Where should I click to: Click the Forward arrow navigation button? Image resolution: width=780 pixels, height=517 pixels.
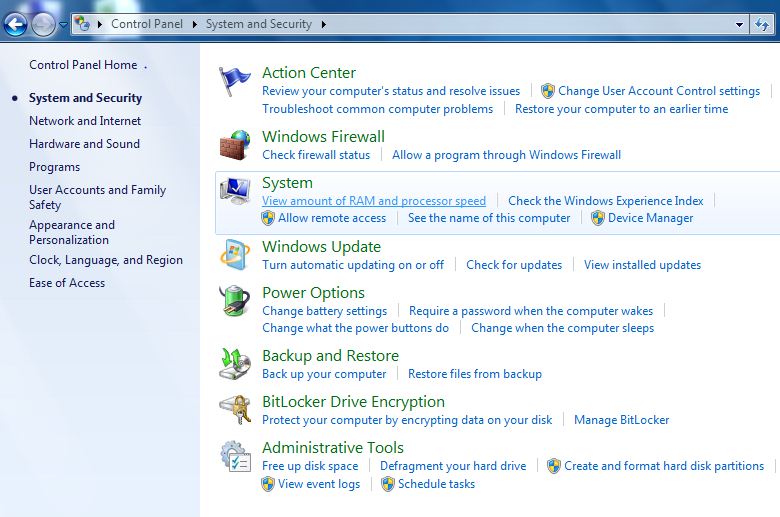coord(43,24)
